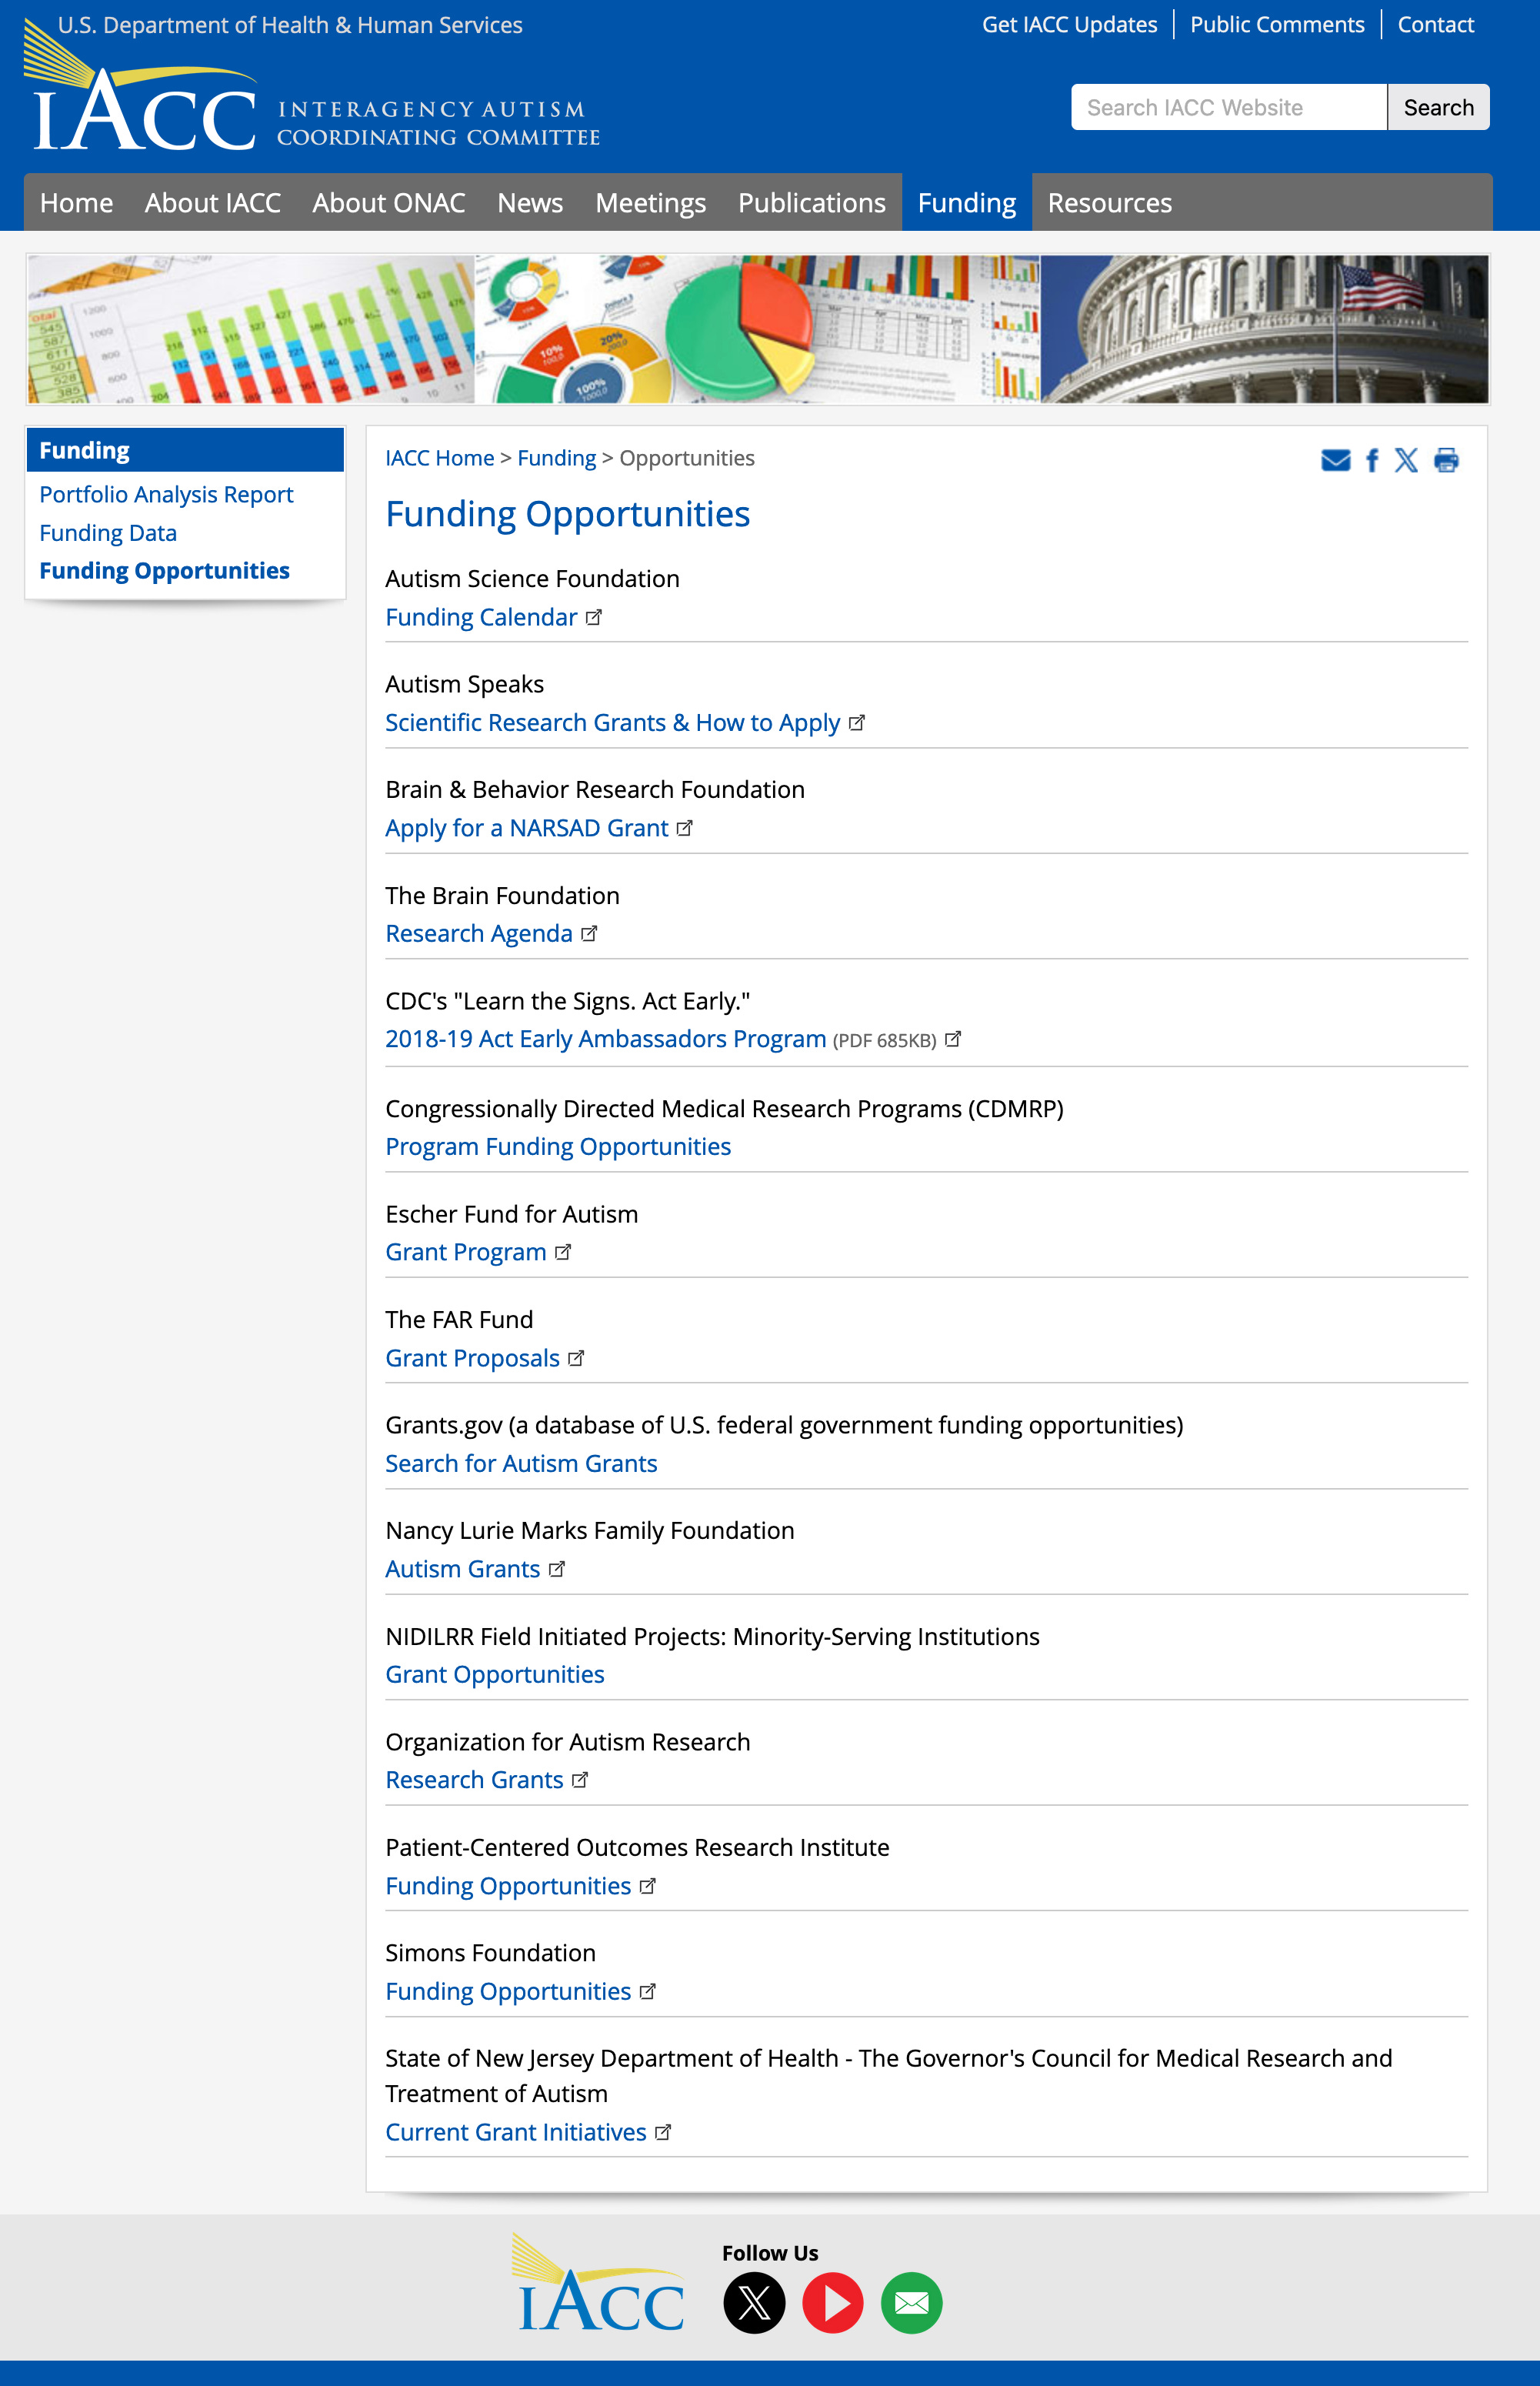Open 2018-19 Act Early Ambassadors Program PDF

pos(606,1039)
